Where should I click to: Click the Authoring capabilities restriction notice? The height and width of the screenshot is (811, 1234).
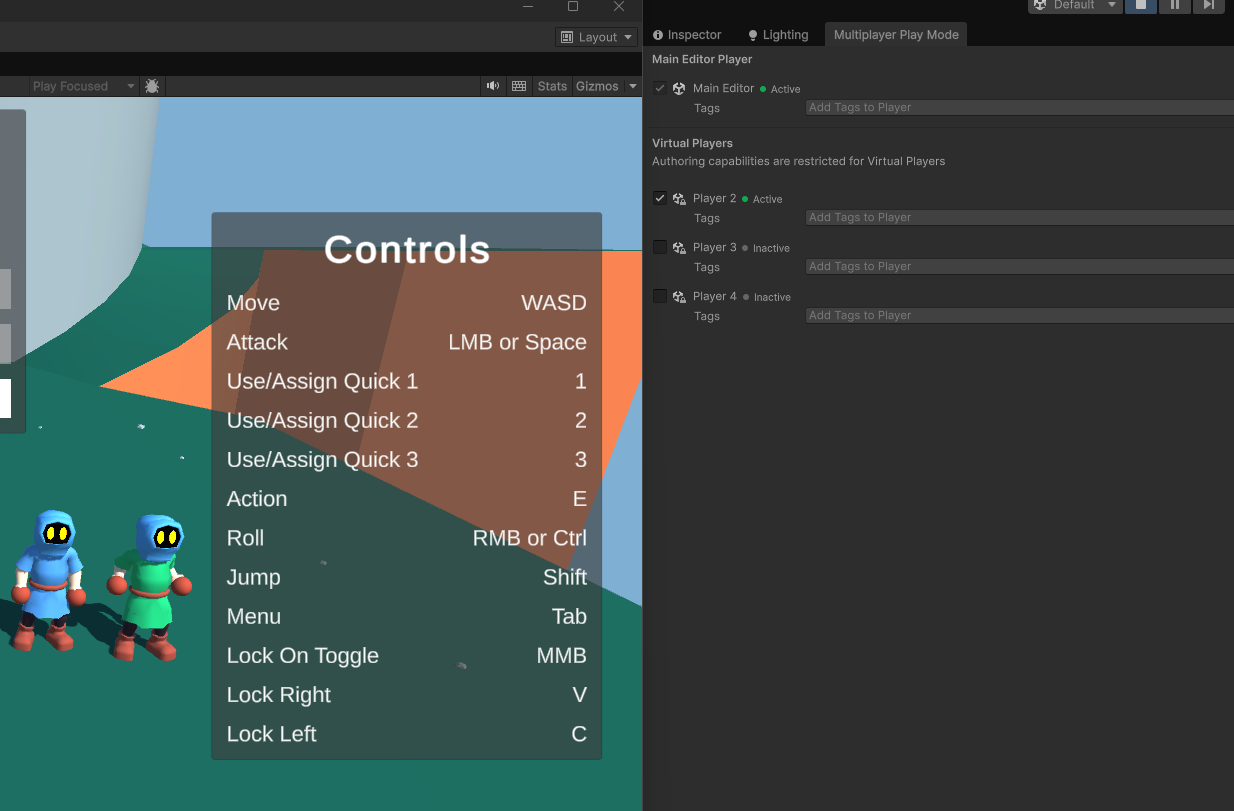(798, 161)
